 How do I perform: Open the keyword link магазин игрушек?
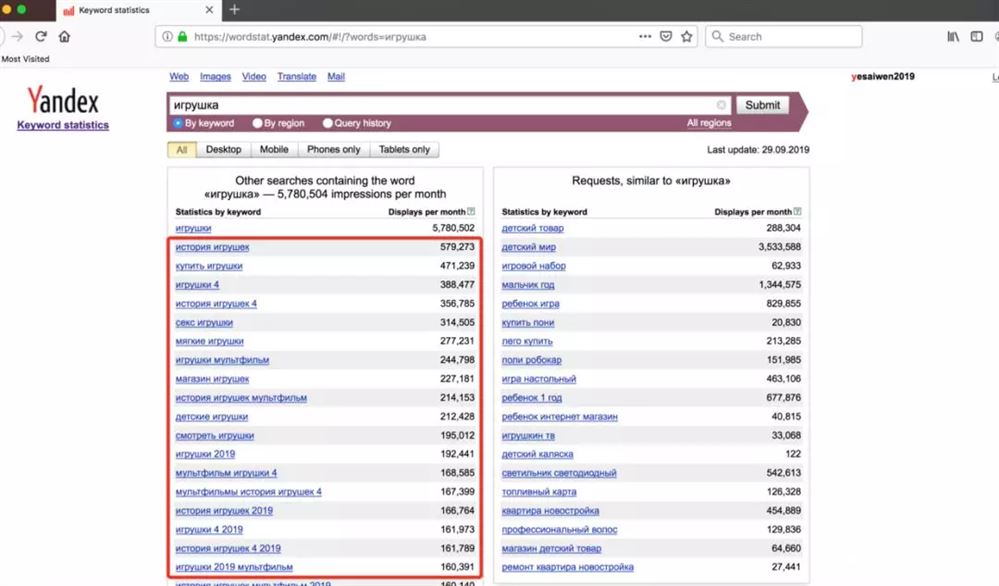(212, 379)
